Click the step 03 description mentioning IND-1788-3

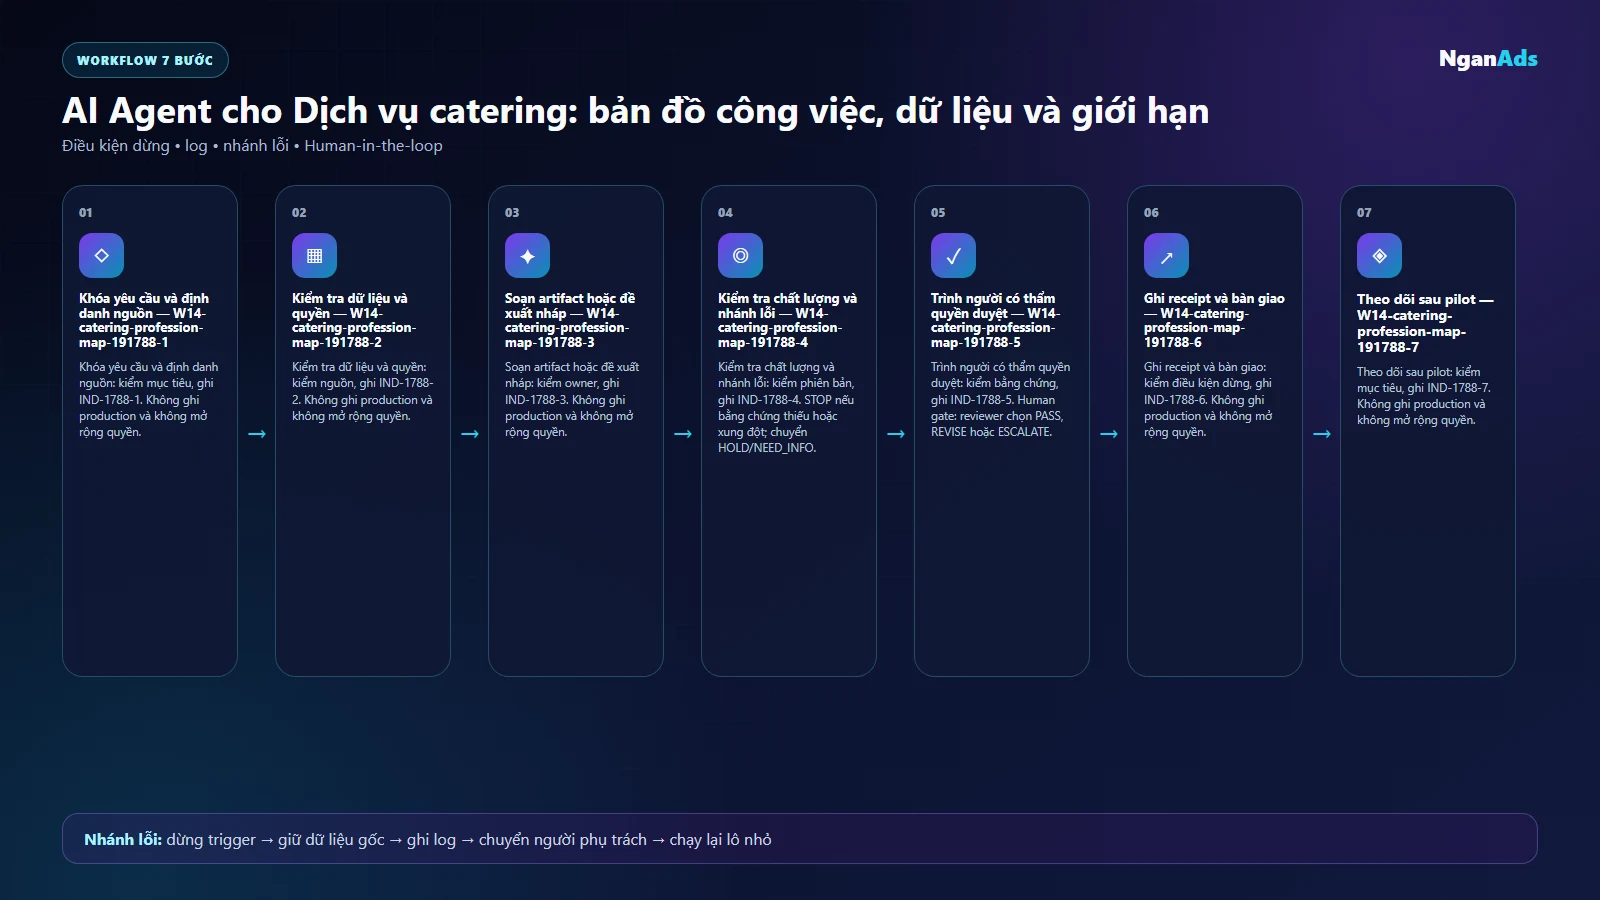[572, 400]
